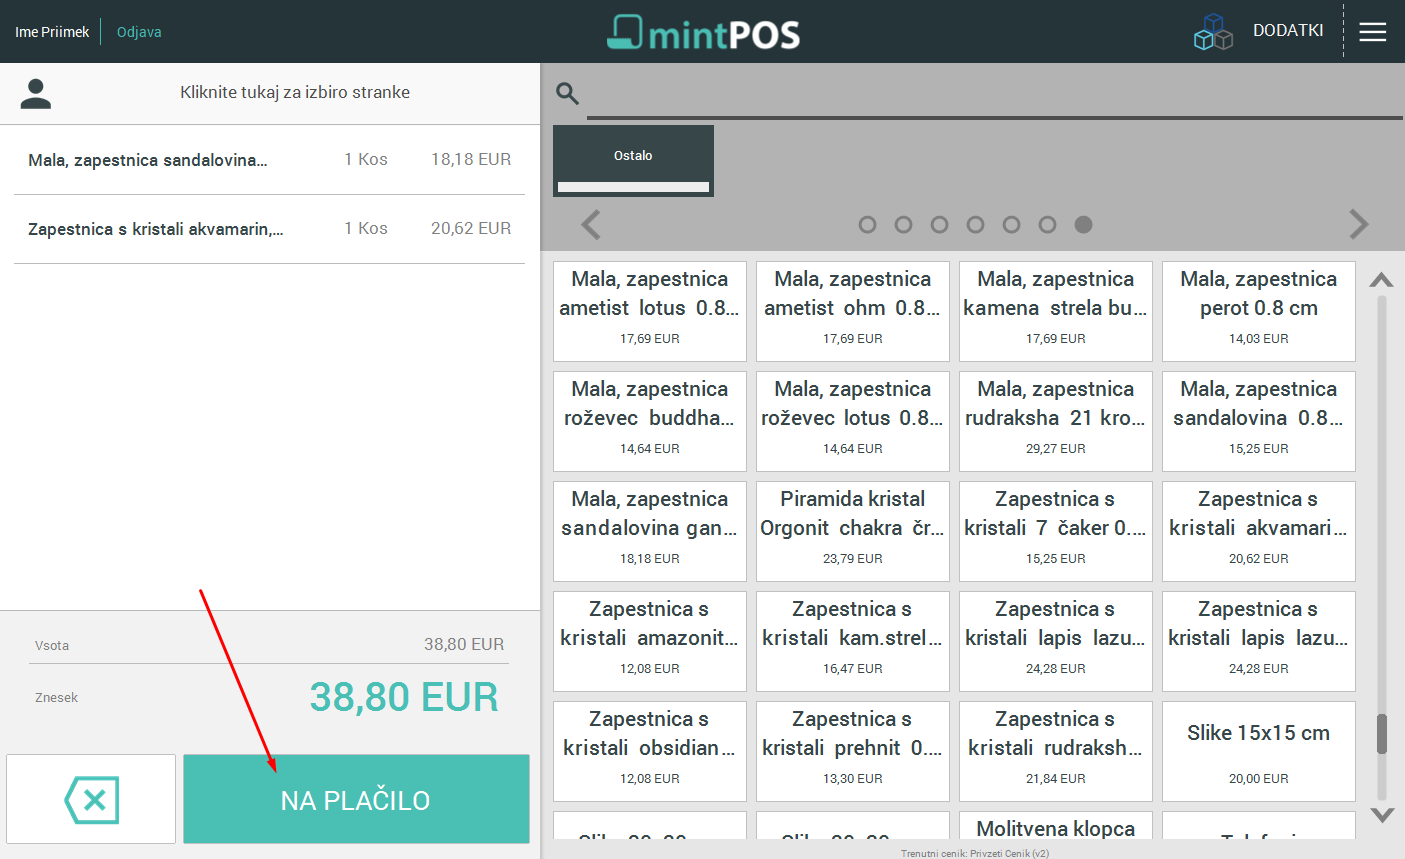Clear the cart with the X button
Screen dimensions: 1405x859
click(91, 800)
